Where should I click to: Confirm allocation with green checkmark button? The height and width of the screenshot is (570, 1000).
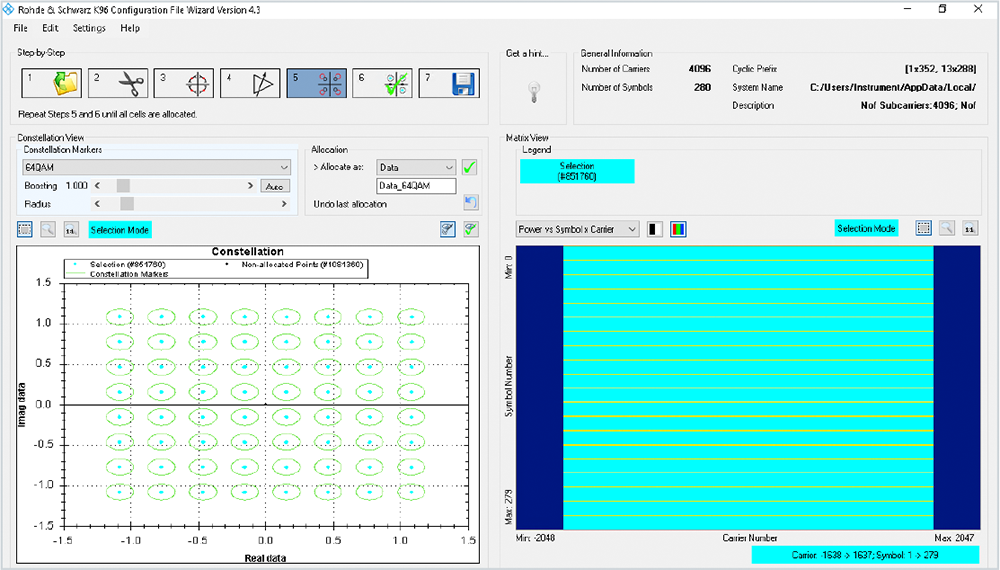[470, 167]
